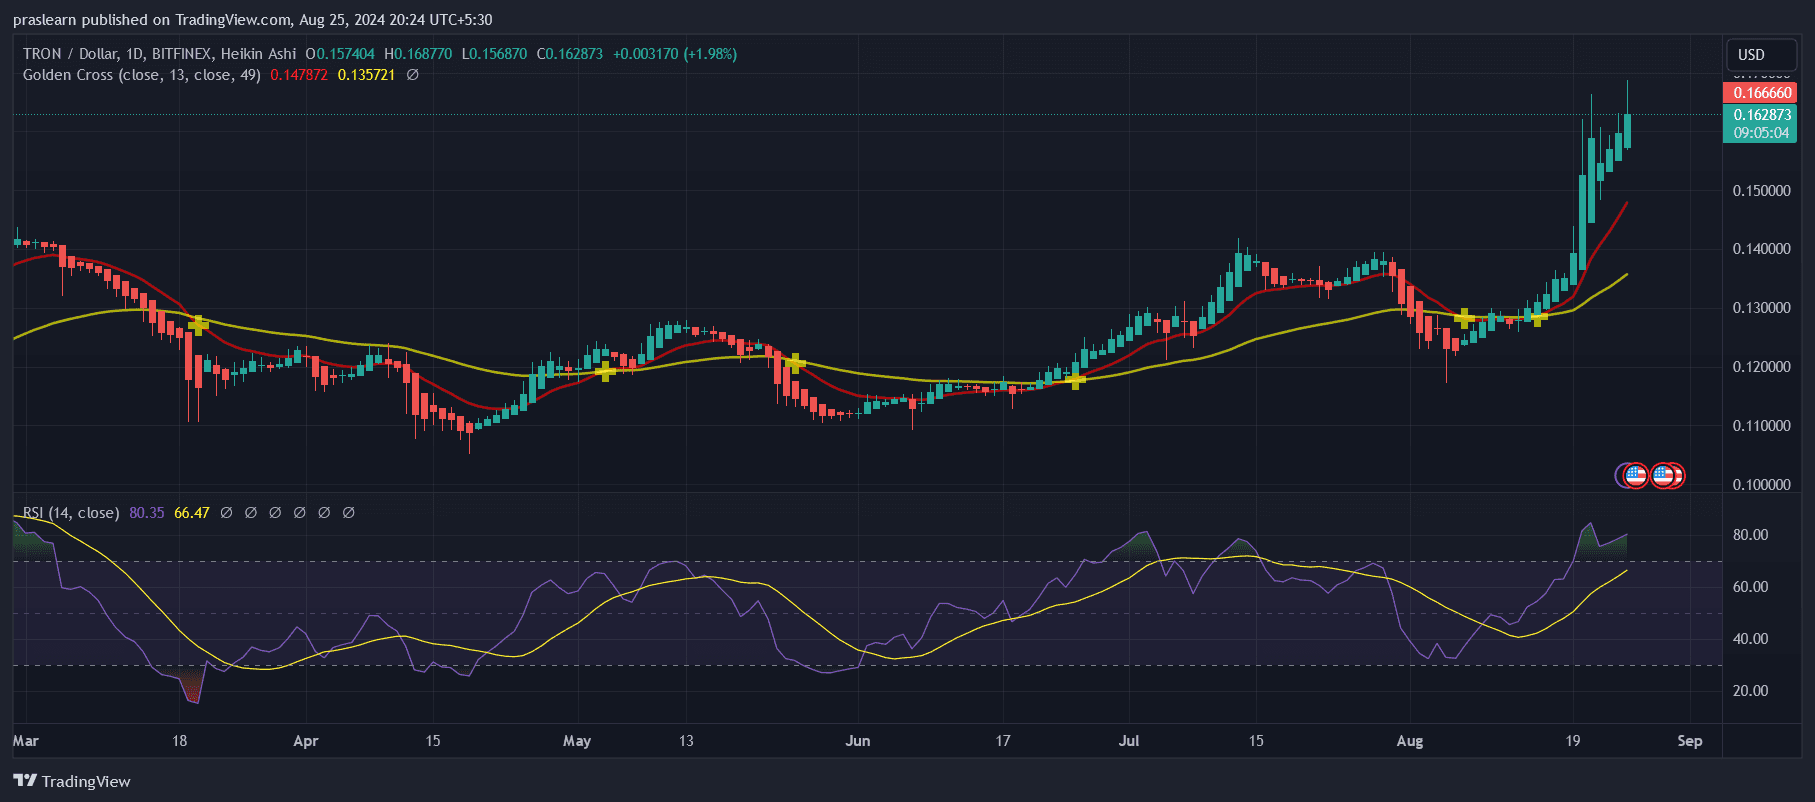Select the yellow cross marker in late May
Screen dimensions: 1815x802
pyautogui.click(x=795, y=363)
